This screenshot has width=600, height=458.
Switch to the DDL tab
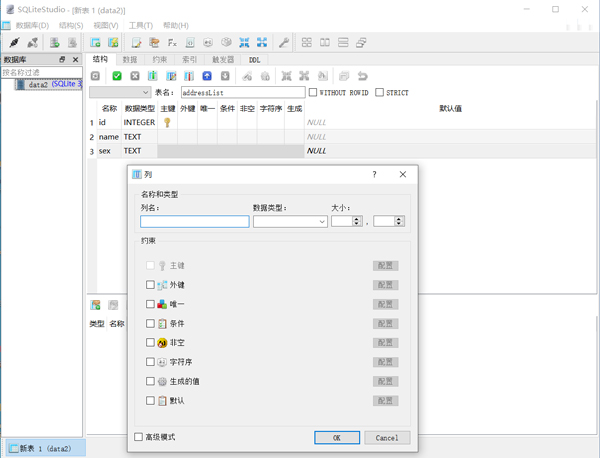pyautogui.click(x=255, y=60)
